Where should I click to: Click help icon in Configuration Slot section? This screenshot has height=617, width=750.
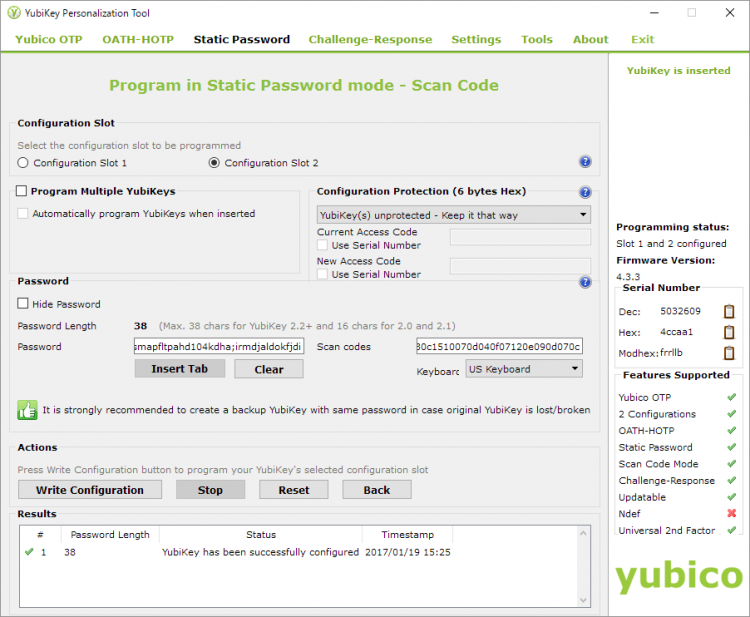(x=585, y=162)
